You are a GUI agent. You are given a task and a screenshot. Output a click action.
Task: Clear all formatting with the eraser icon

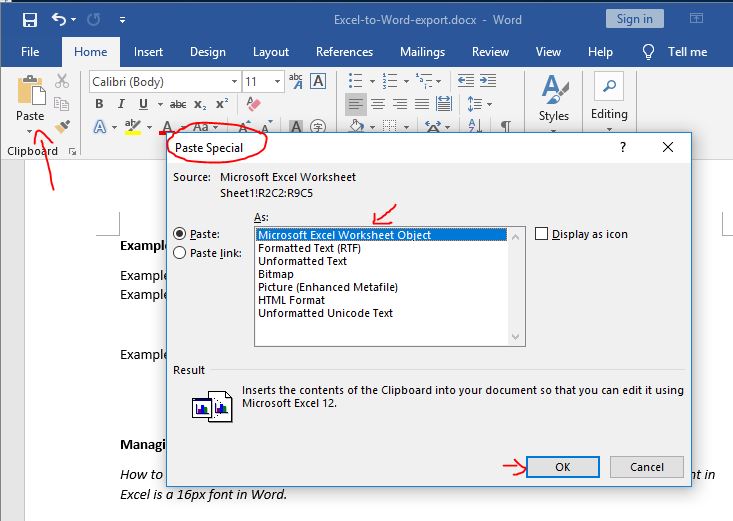click(253, 104)
